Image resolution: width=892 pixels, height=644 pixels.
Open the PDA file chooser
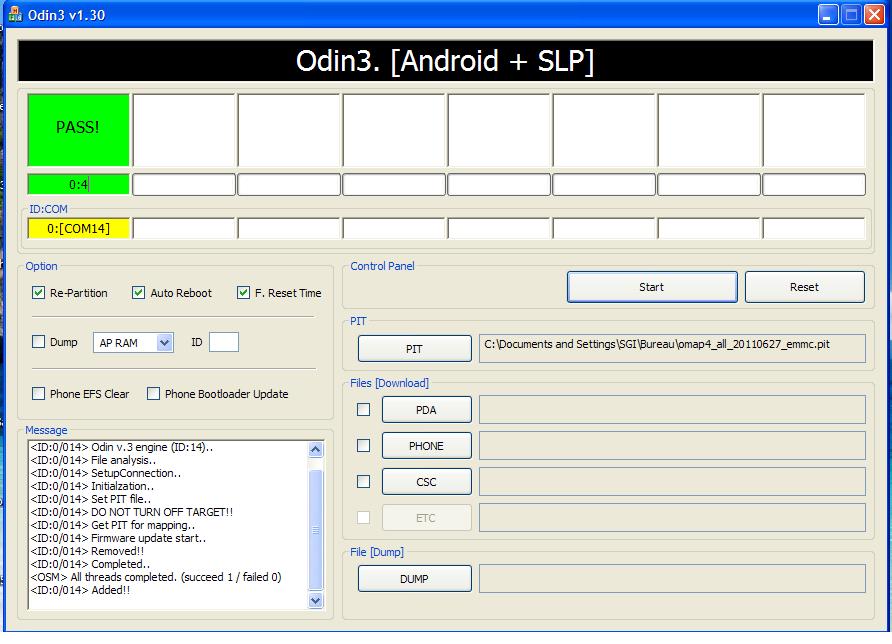(426, 410)
